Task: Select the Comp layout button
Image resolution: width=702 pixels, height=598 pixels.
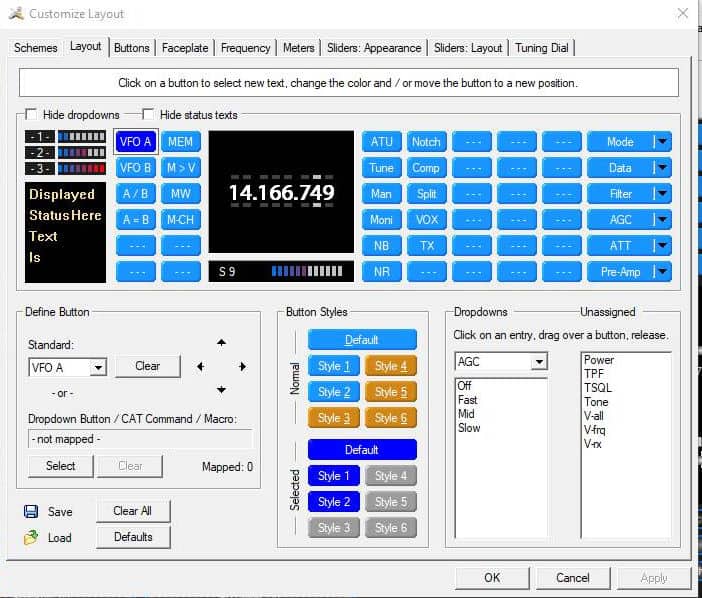Action: 427,168
